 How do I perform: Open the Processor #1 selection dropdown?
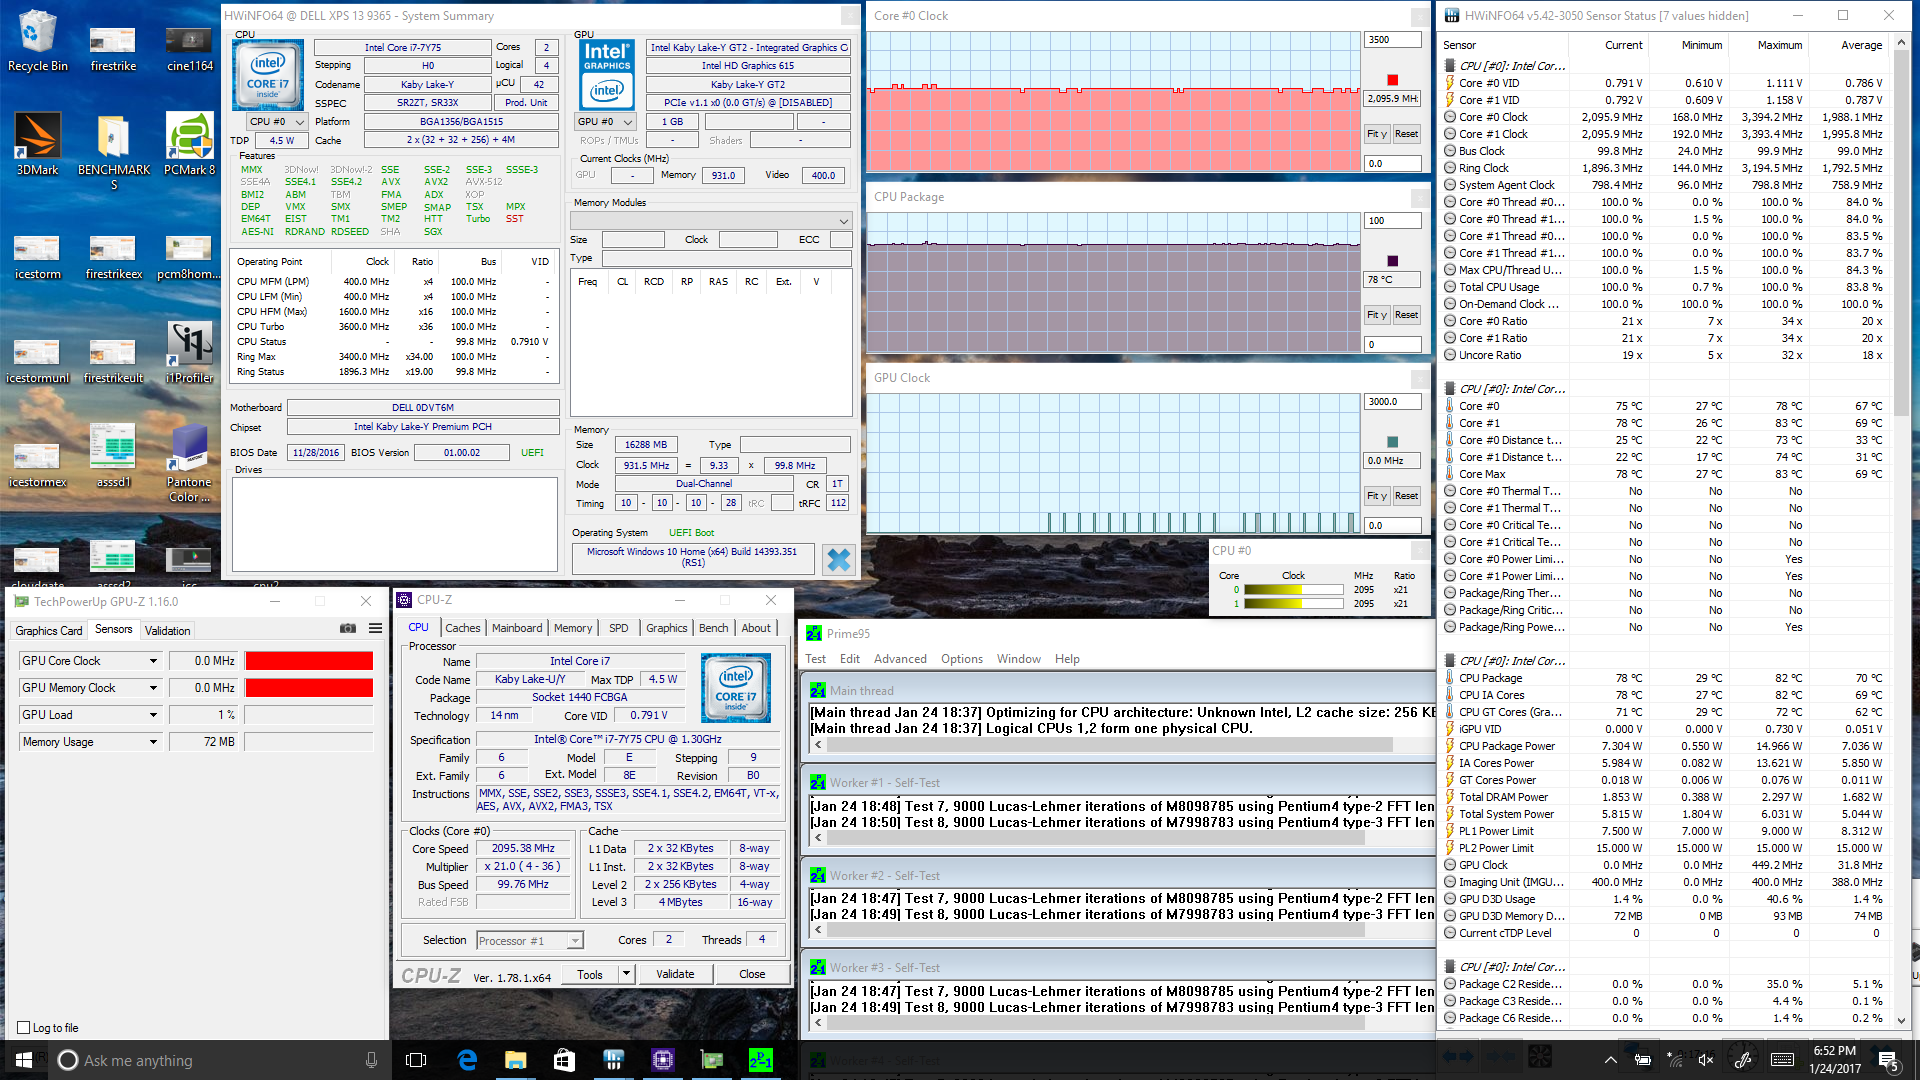[575, 941]
